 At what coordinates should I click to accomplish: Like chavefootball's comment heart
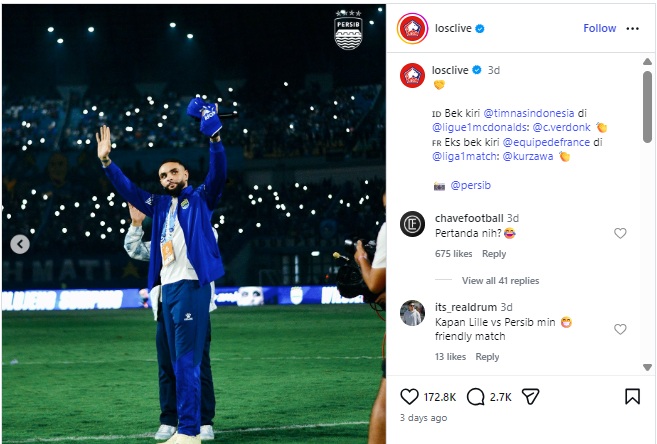coord(620,233)
